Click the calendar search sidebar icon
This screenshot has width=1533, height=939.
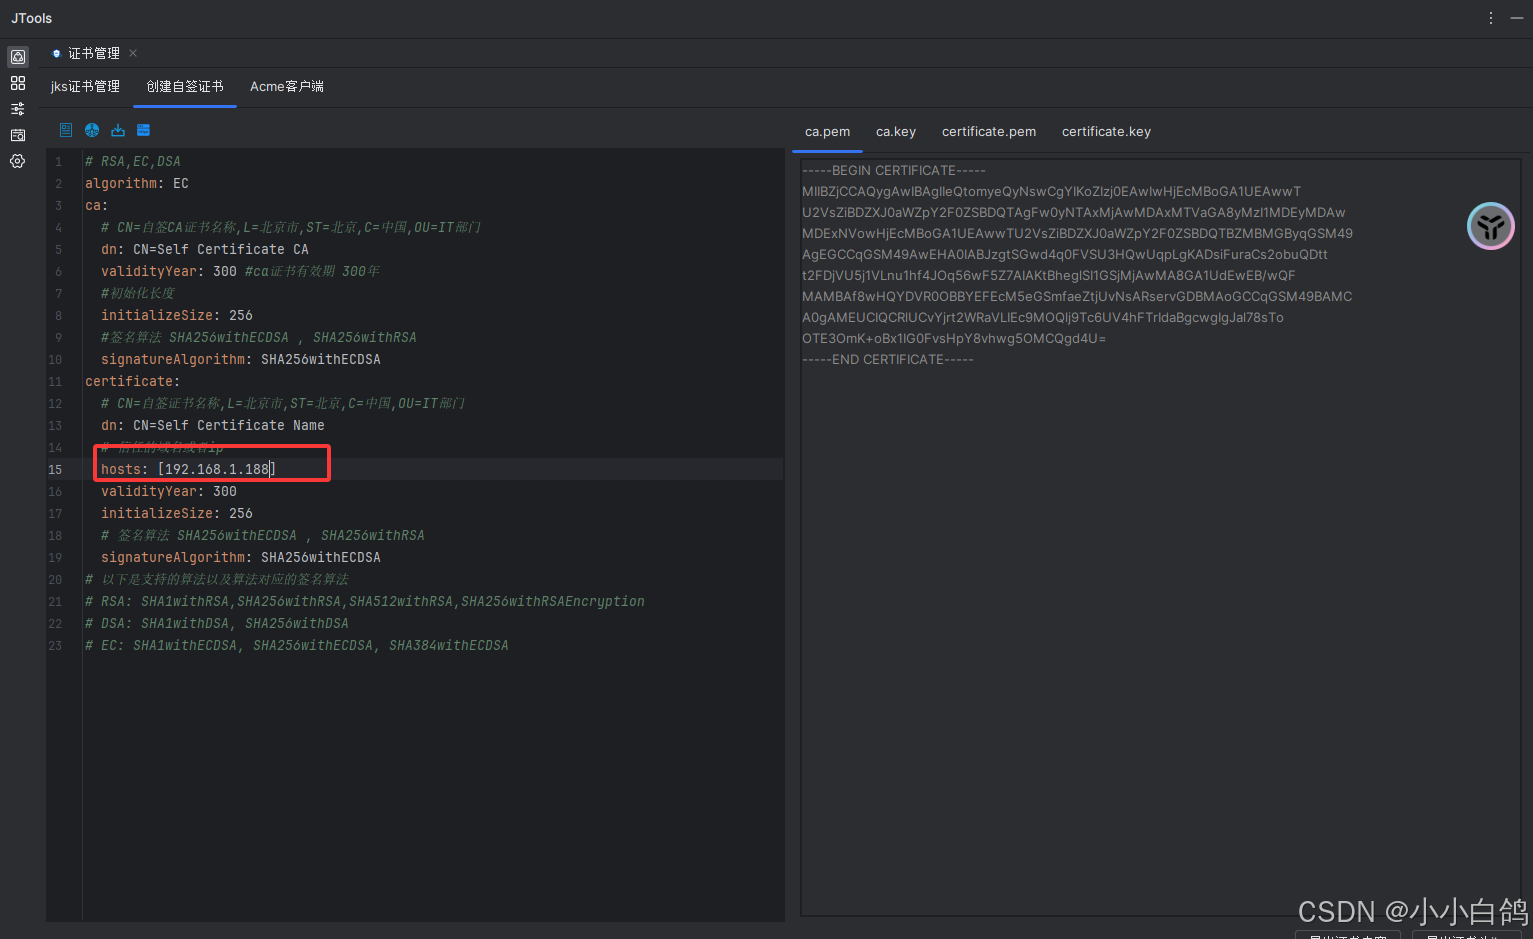[18, 135]
